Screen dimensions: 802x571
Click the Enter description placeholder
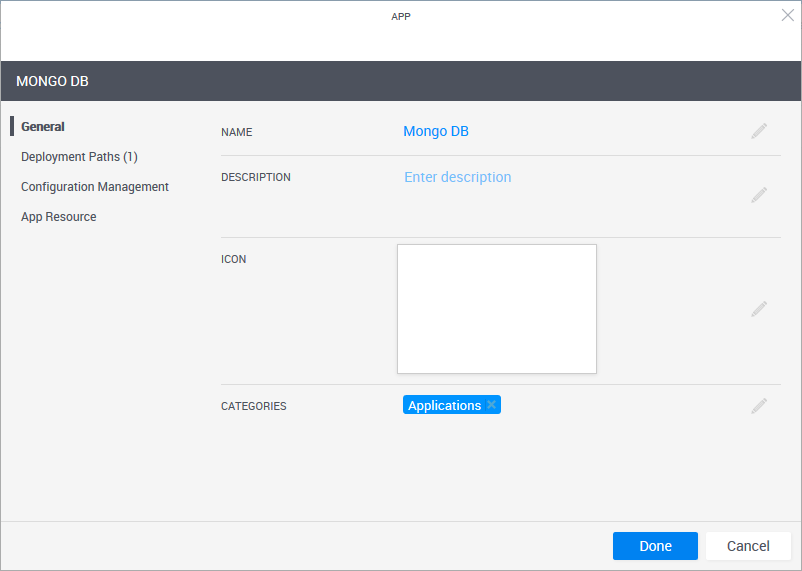tap(457, 177)
